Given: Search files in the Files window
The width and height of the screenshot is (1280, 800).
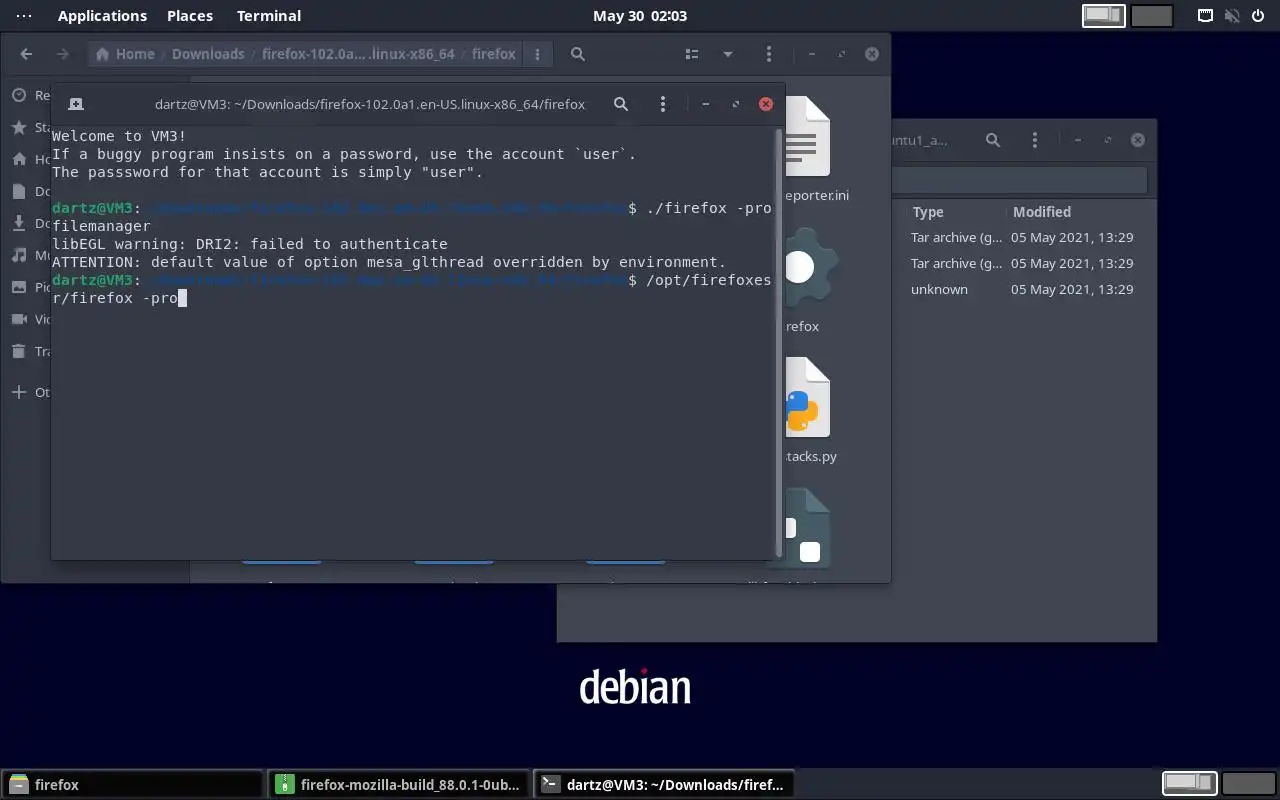Looking at the screenshot, I should 578,54.
